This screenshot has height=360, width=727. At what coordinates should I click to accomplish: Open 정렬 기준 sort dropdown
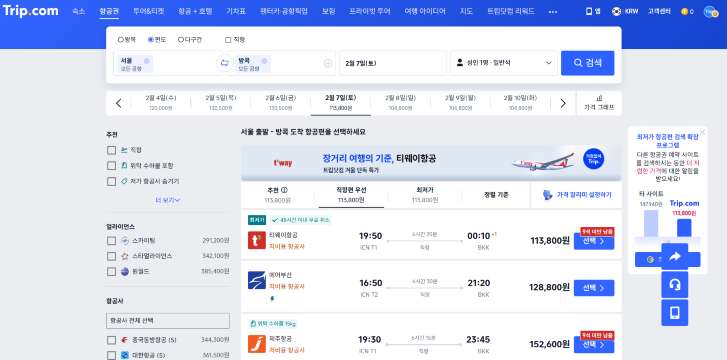[x=496, y=195]
